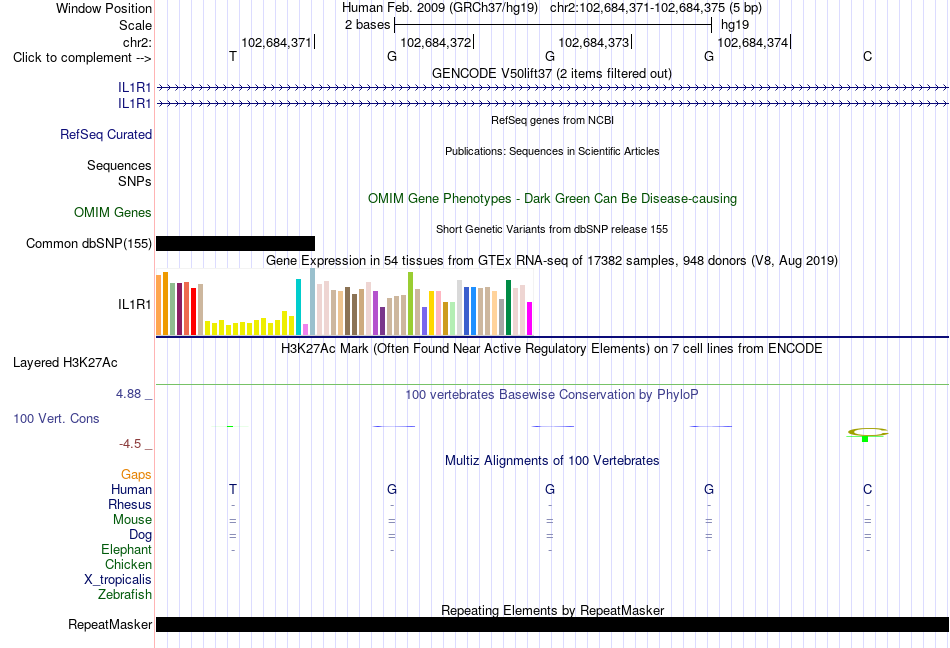
Task: Click the -4.5 PhyloP lower scale value
Action: tap(130, 444)
